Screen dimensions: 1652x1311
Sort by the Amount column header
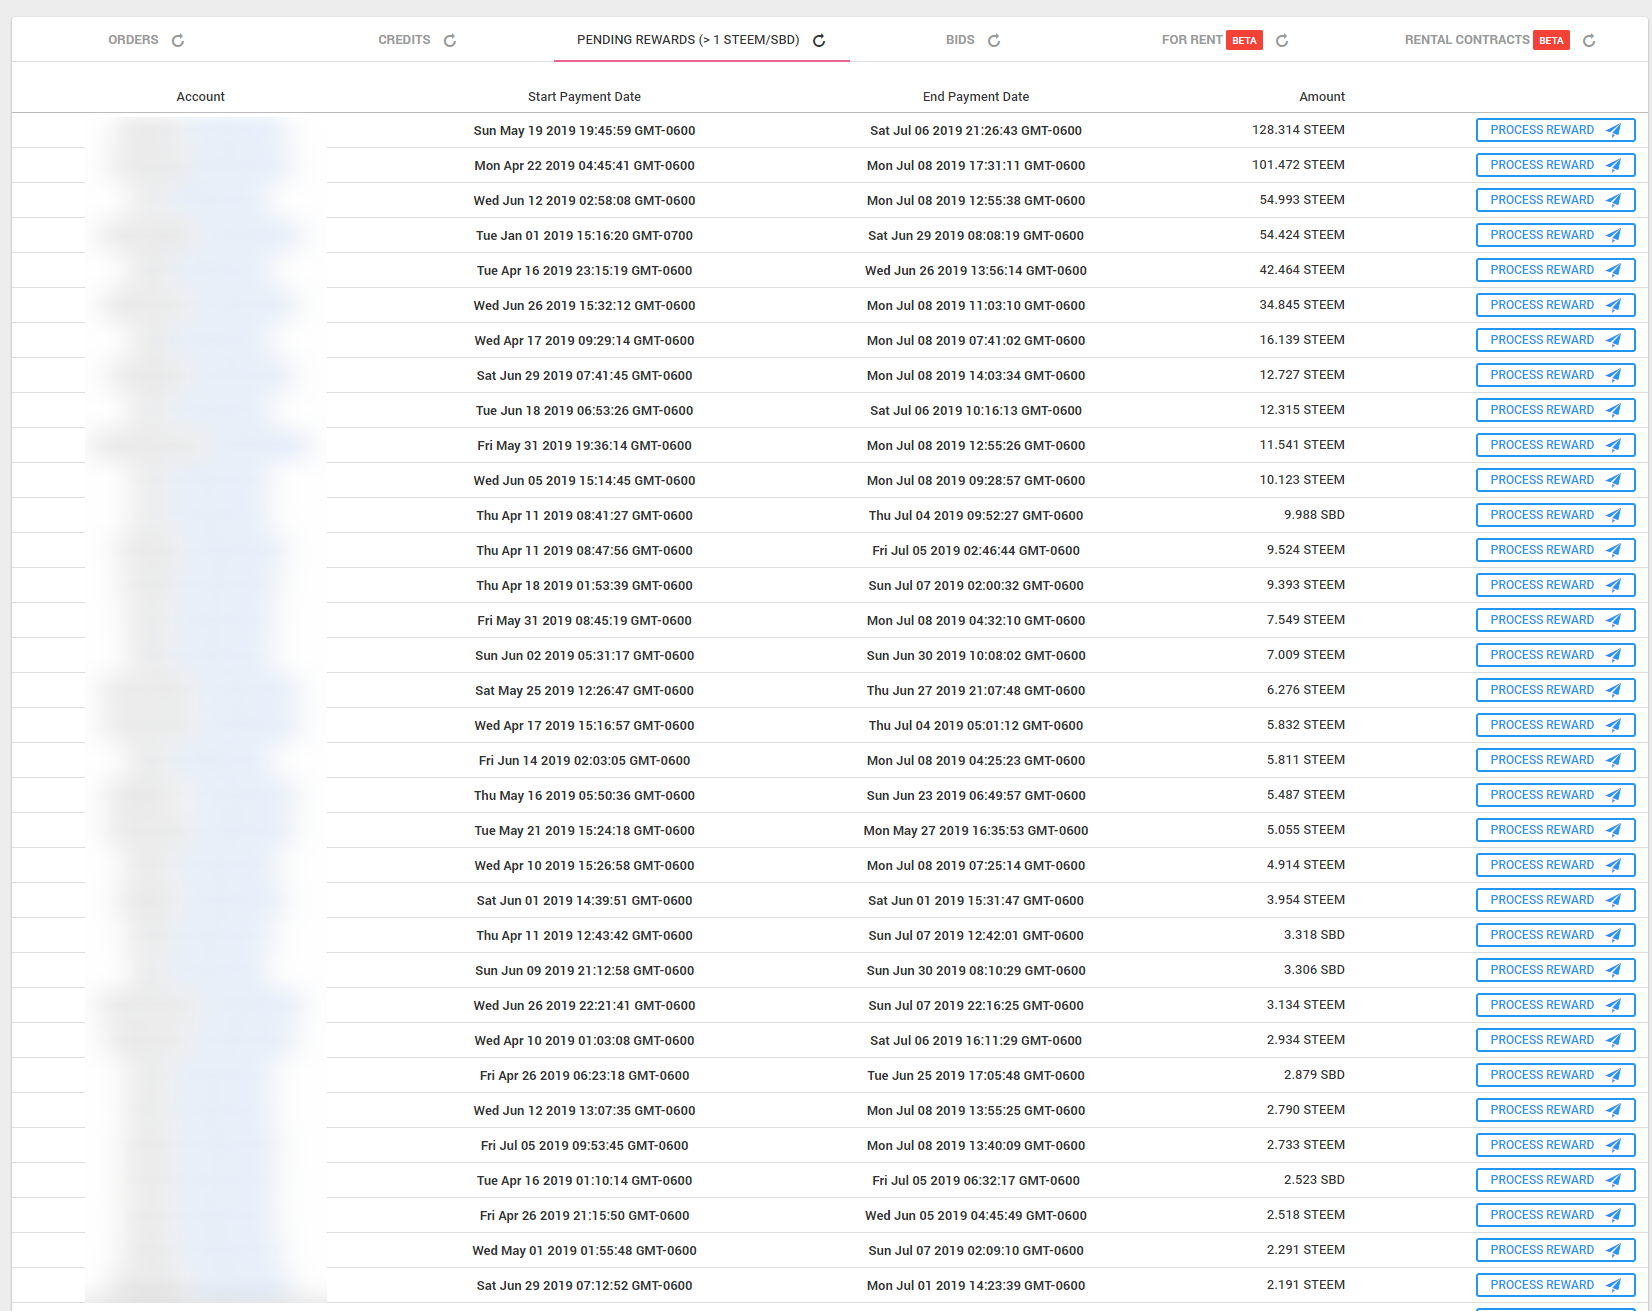click(x=1321, y=97)
